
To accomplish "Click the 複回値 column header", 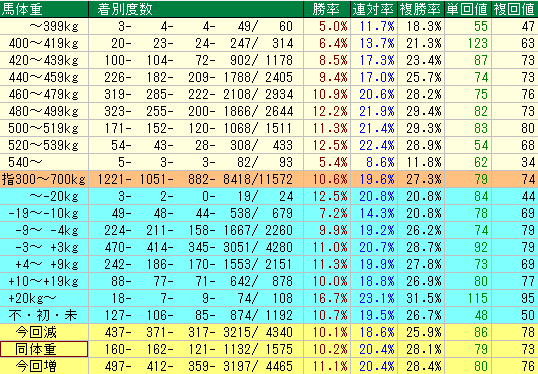I will (x=515, y=9).
